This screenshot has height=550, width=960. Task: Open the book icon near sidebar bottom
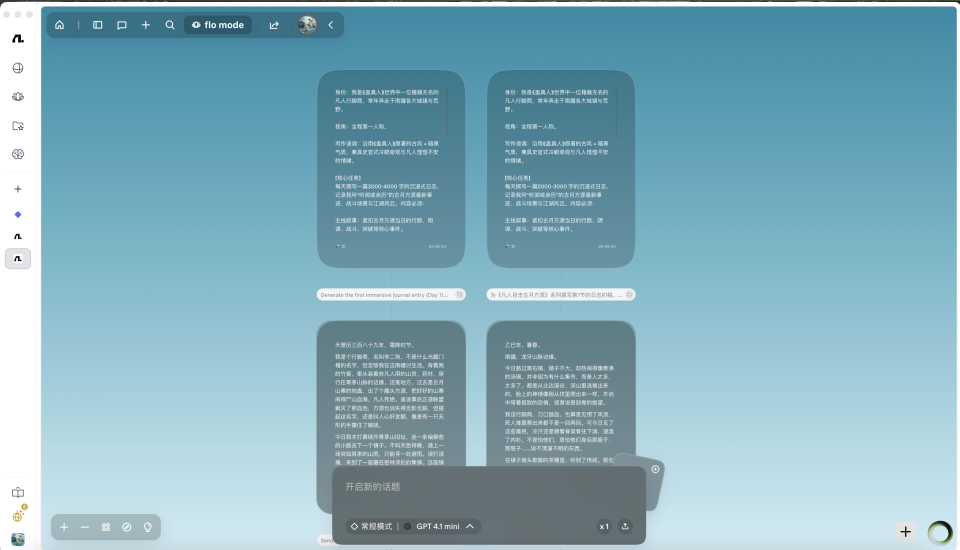[18, 492]
